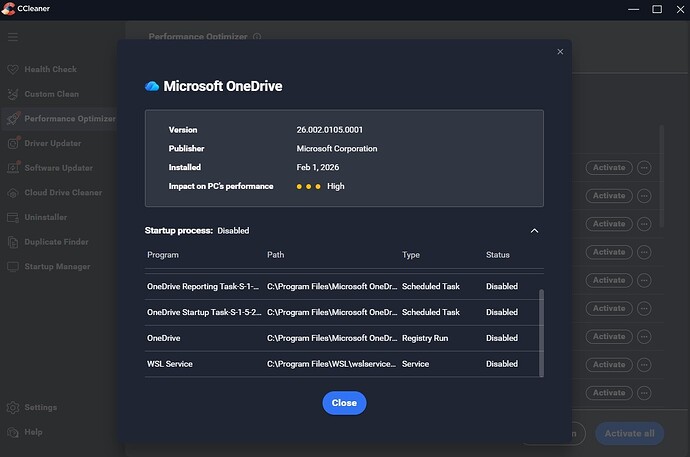Click the OneDrive cloud icon in dialog title
Screen dimensions: 690x457
(152, 86)
